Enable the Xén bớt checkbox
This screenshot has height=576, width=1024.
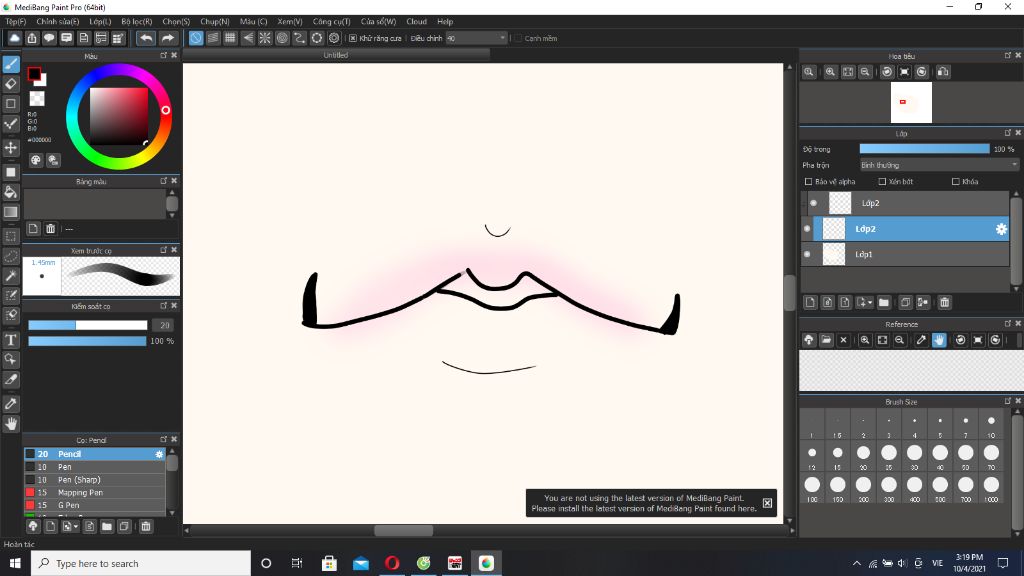coord(882,182)
